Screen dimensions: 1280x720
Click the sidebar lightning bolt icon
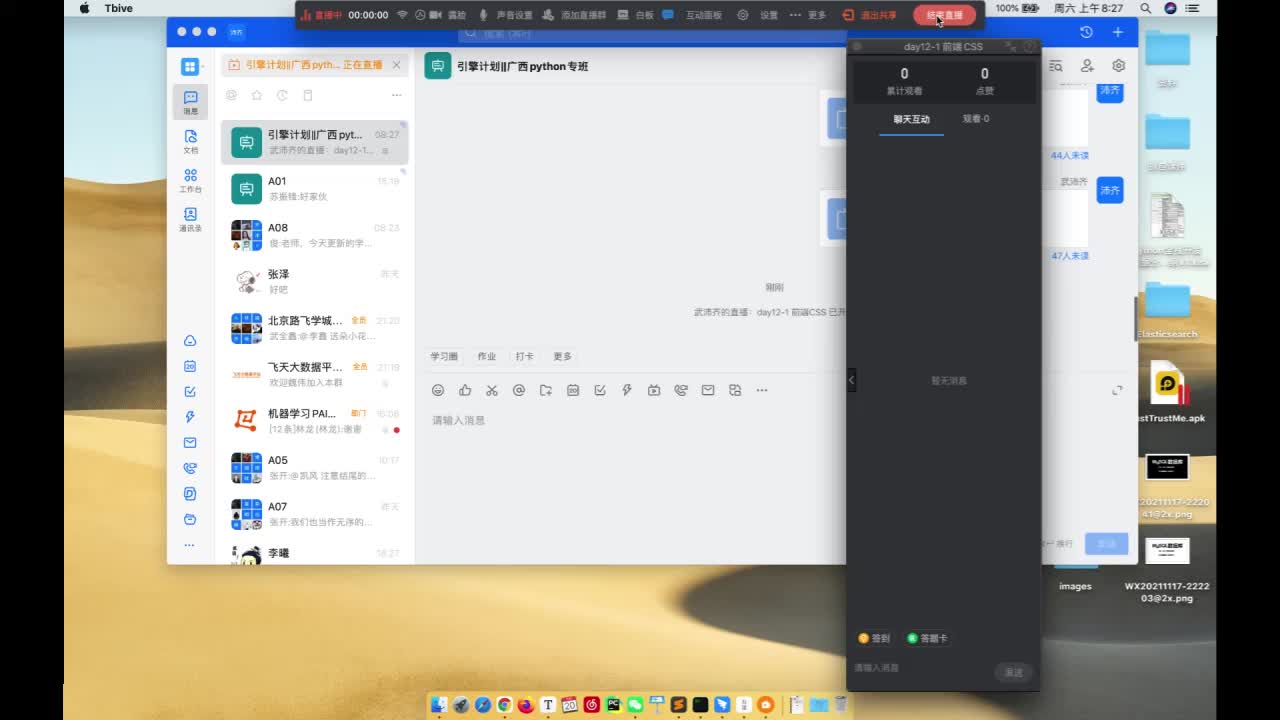point(190,417)
